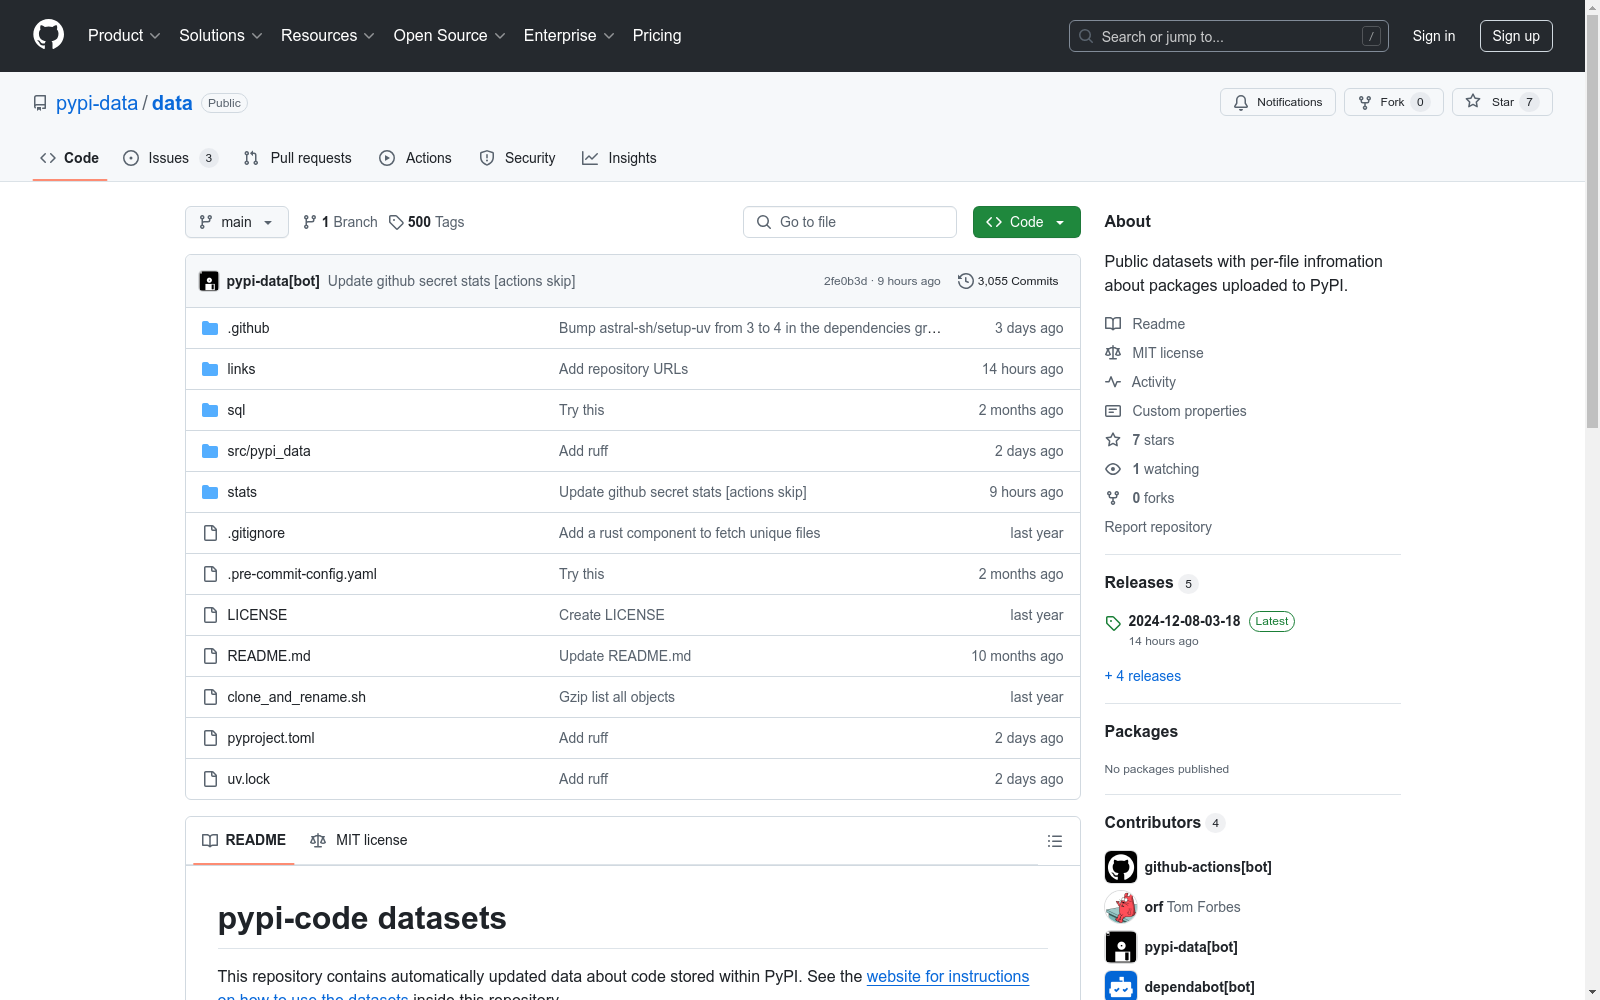The width and height of the screenshot is (1600, 1000).
Task: Open the Actions tab
Action: click(416, 158)
